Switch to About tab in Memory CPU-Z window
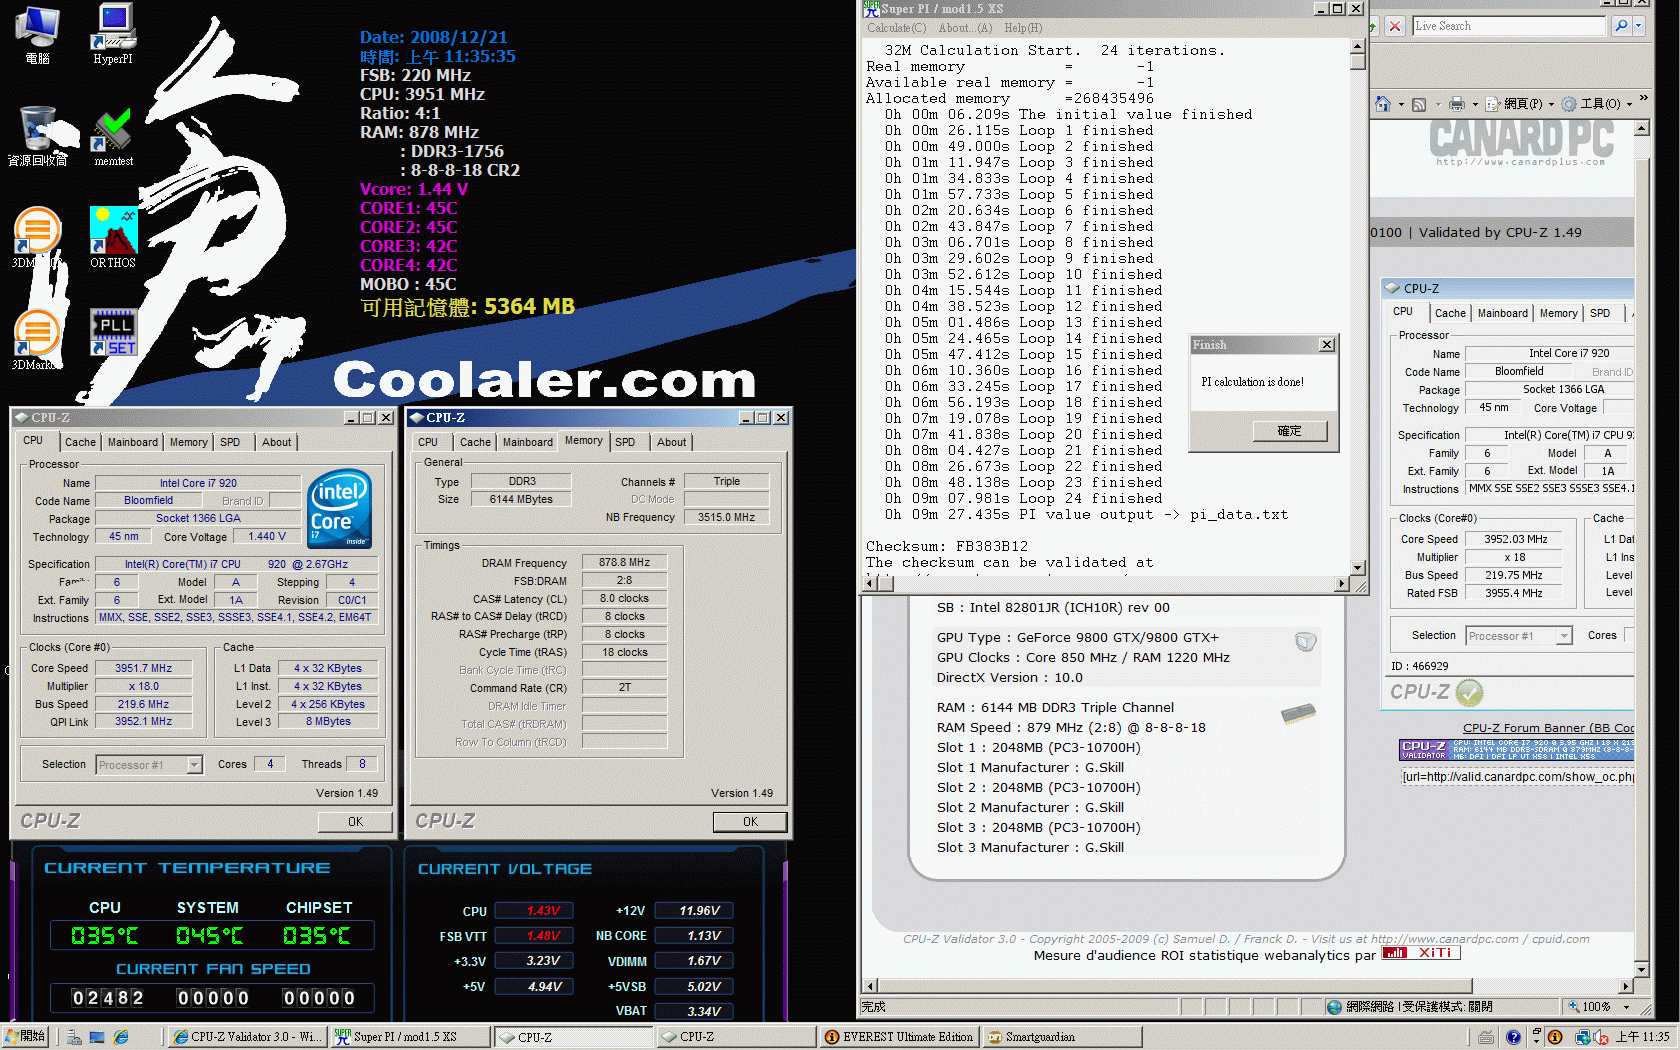1680x1050 pixels. pyautogui.click(x=672, y=442)
